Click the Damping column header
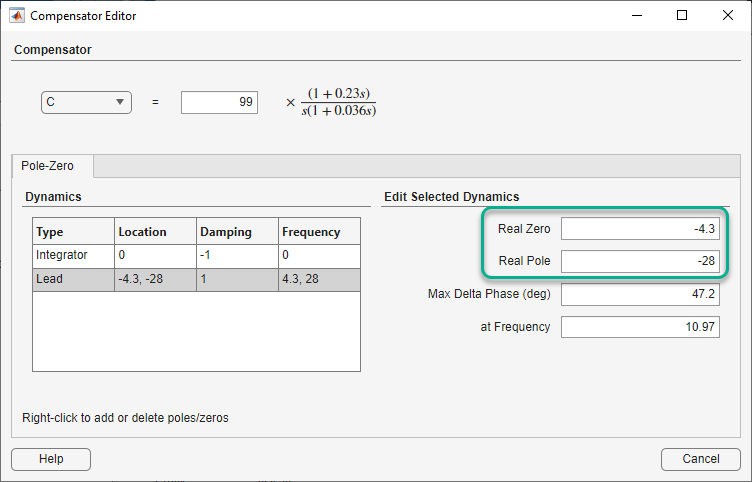 point(235,232)
